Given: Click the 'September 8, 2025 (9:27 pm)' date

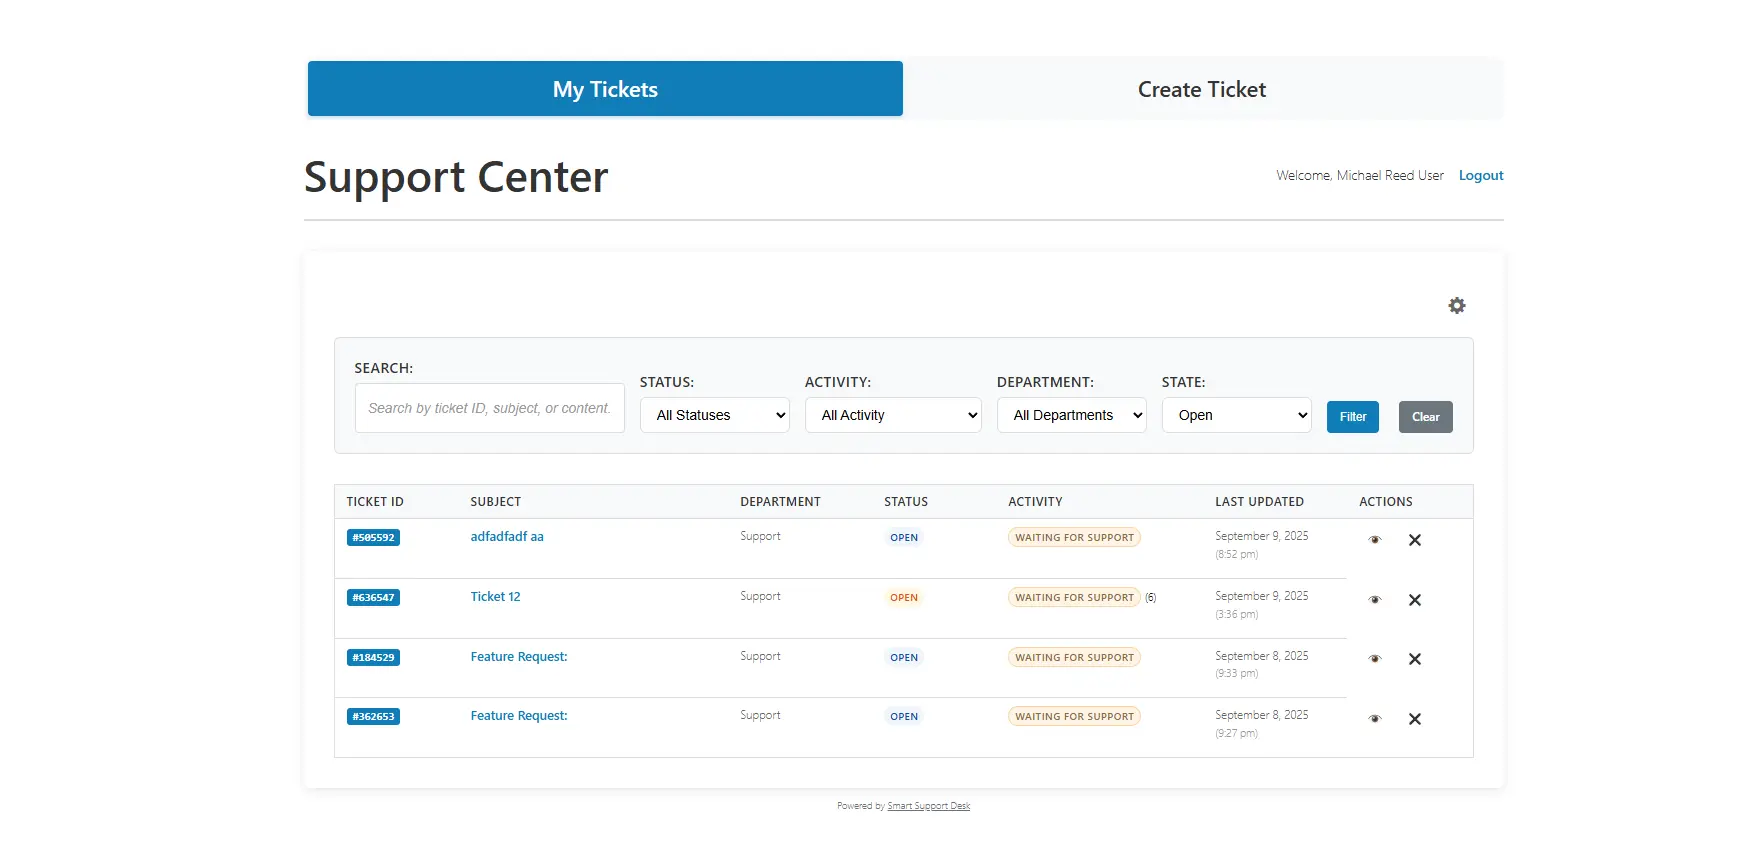Looking at the screenshot, I should click(1262, 724).
